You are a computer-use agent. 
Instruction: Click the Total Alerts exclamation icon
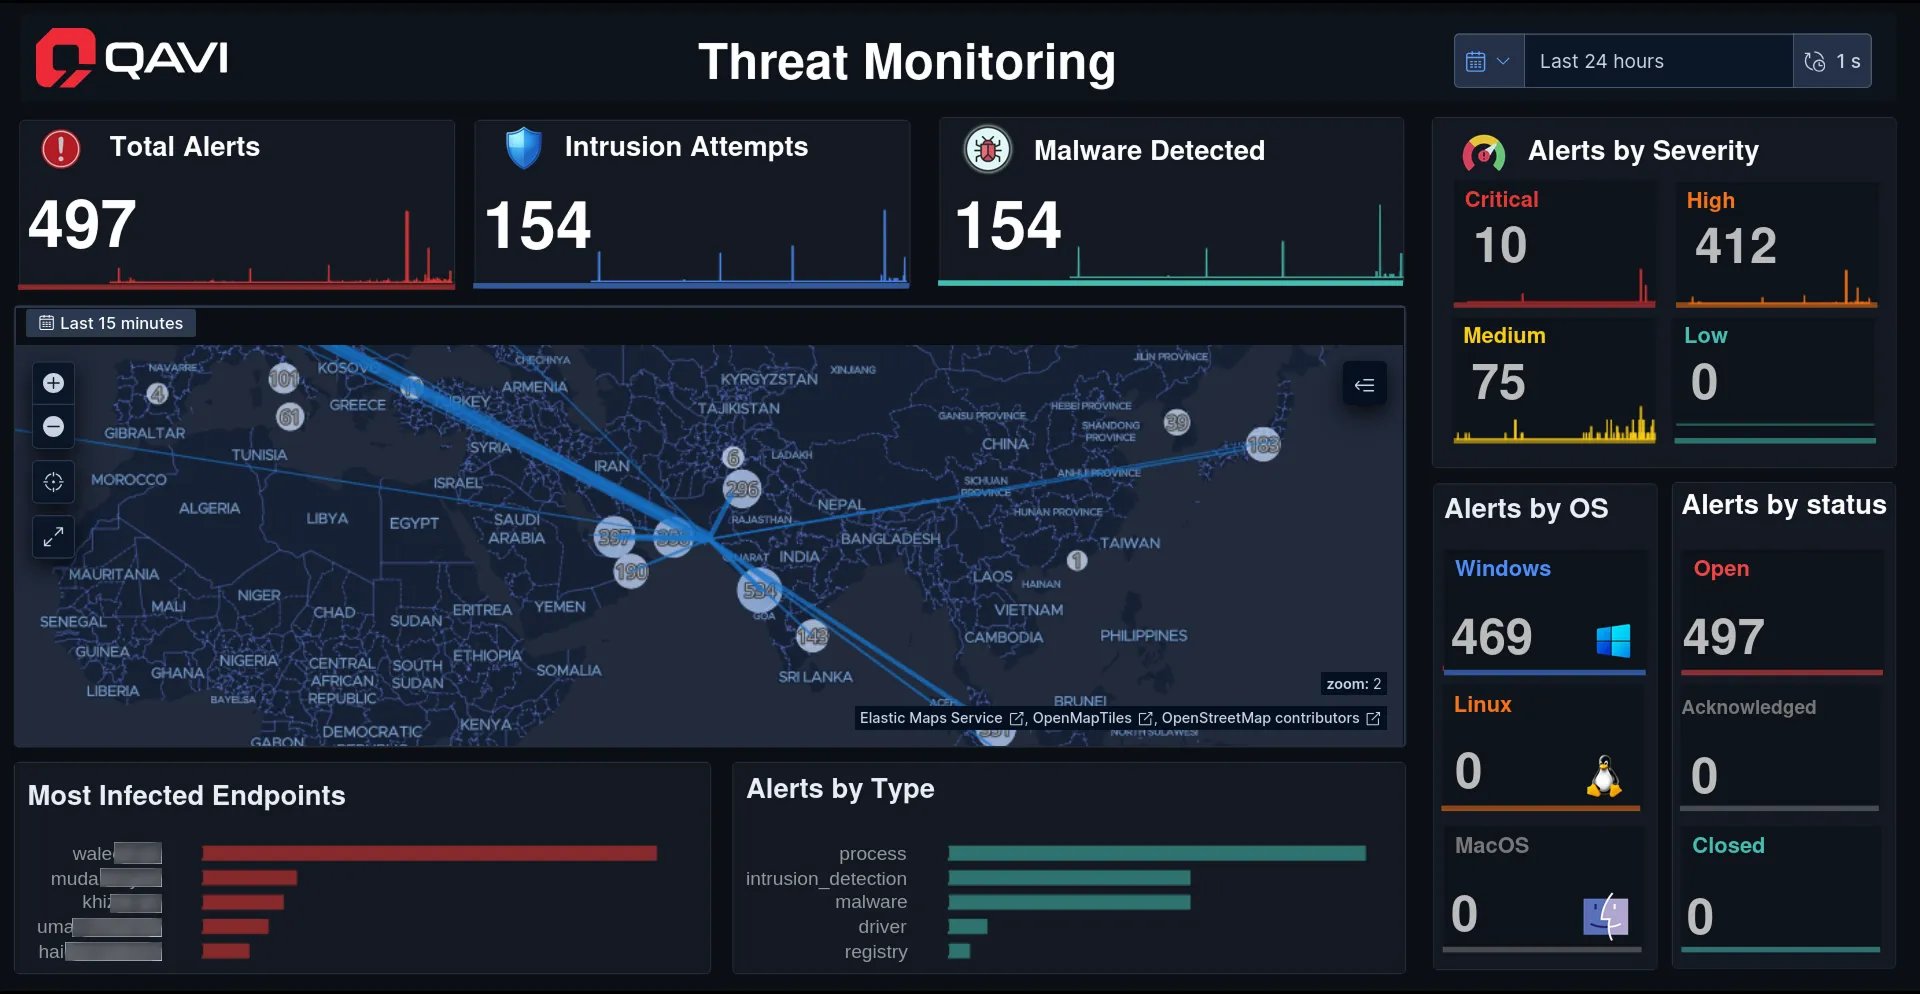pos(59,149)
